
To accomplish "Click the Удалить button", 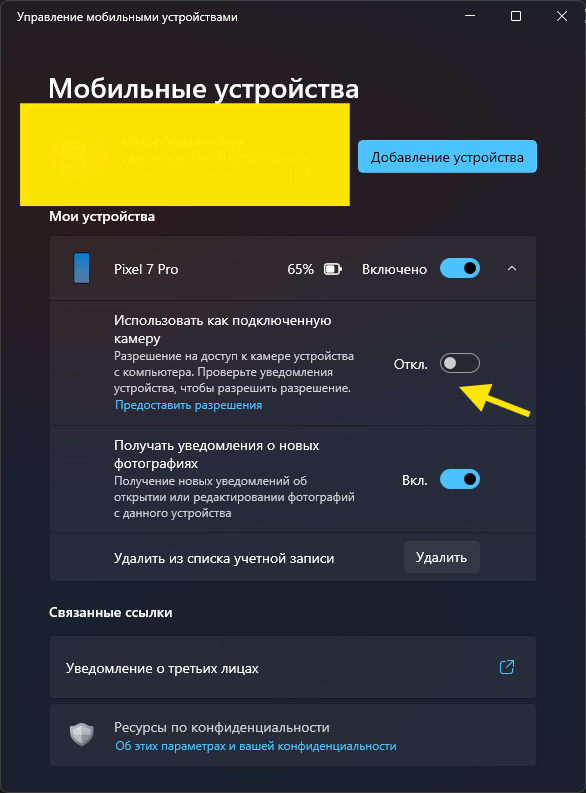I will (x=441, y=557).
